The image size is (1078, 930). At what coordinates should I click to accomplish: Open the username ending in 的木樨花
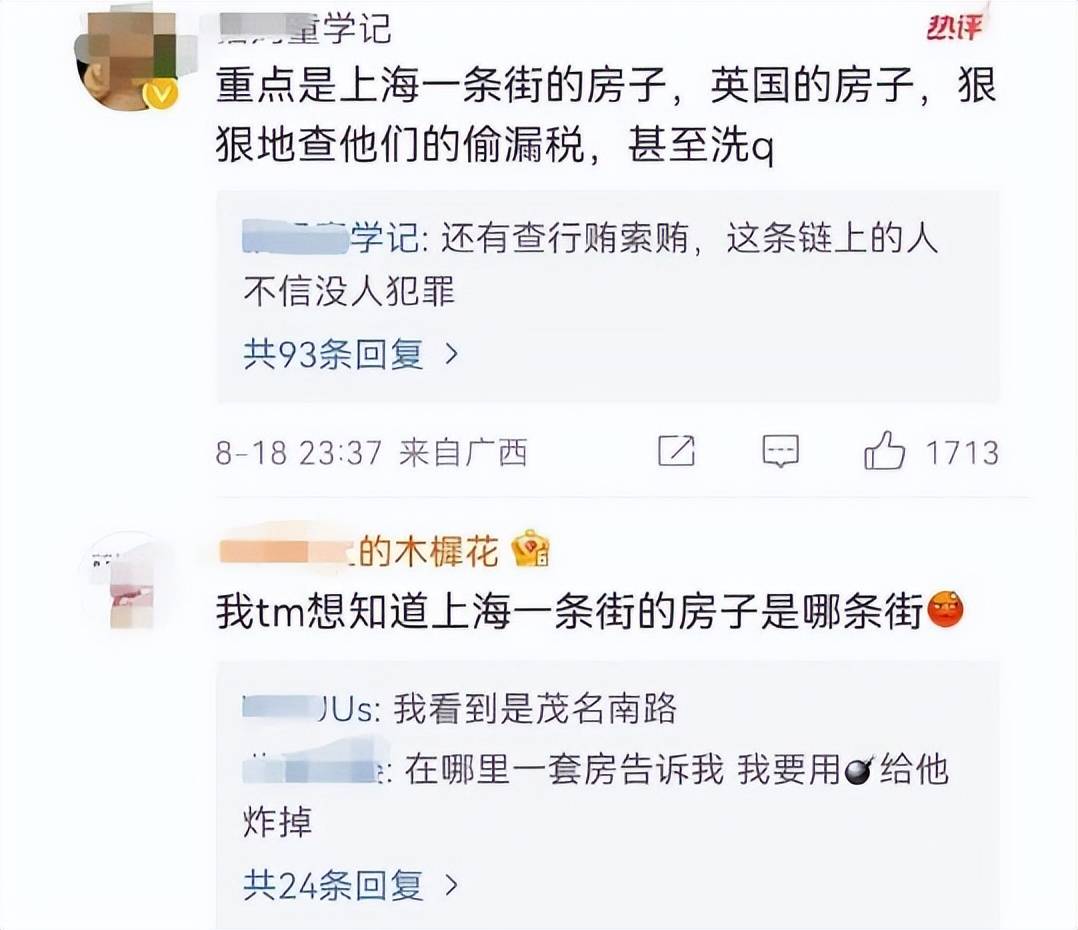point(358,551)
